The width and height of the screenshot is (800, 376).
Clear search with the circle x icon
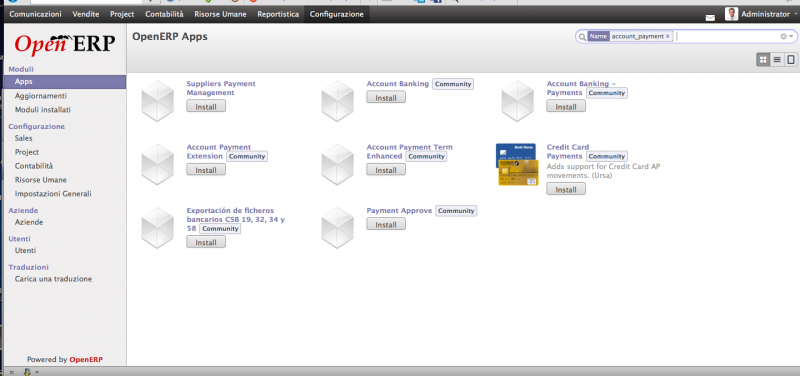click(783, 37)
